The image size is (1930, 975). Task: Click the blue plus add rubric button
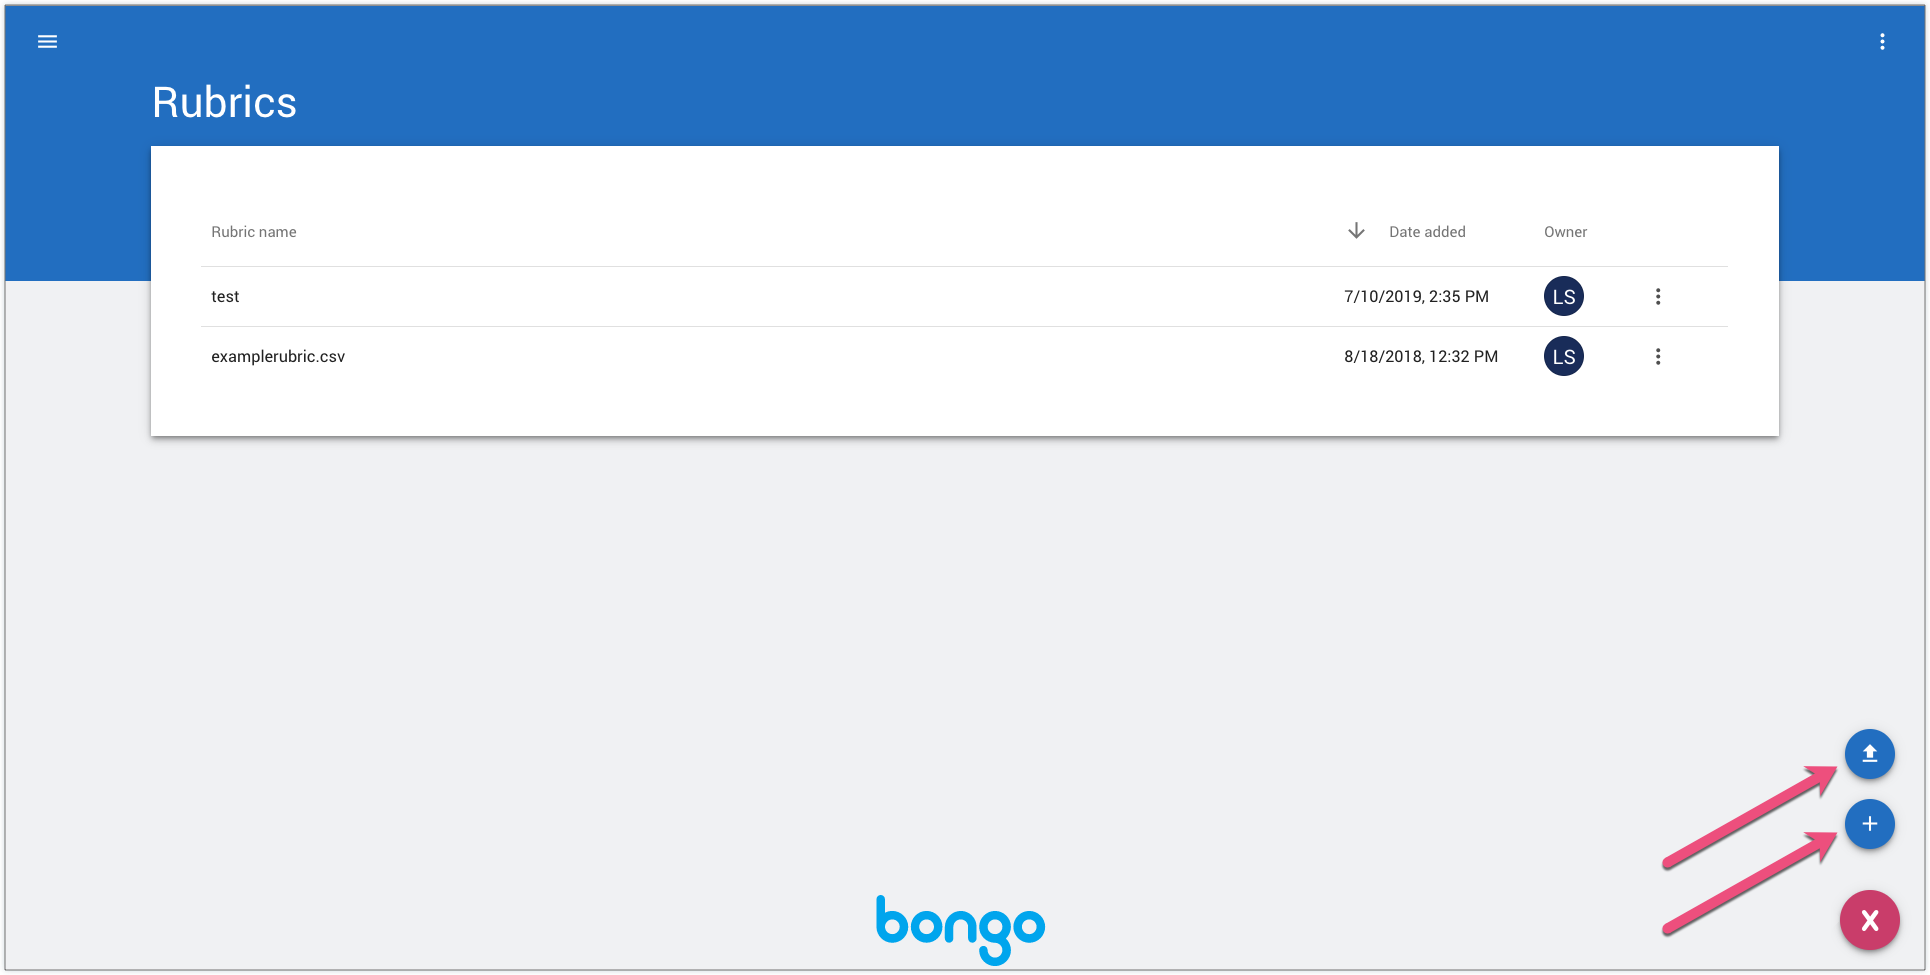[1869, 824]
